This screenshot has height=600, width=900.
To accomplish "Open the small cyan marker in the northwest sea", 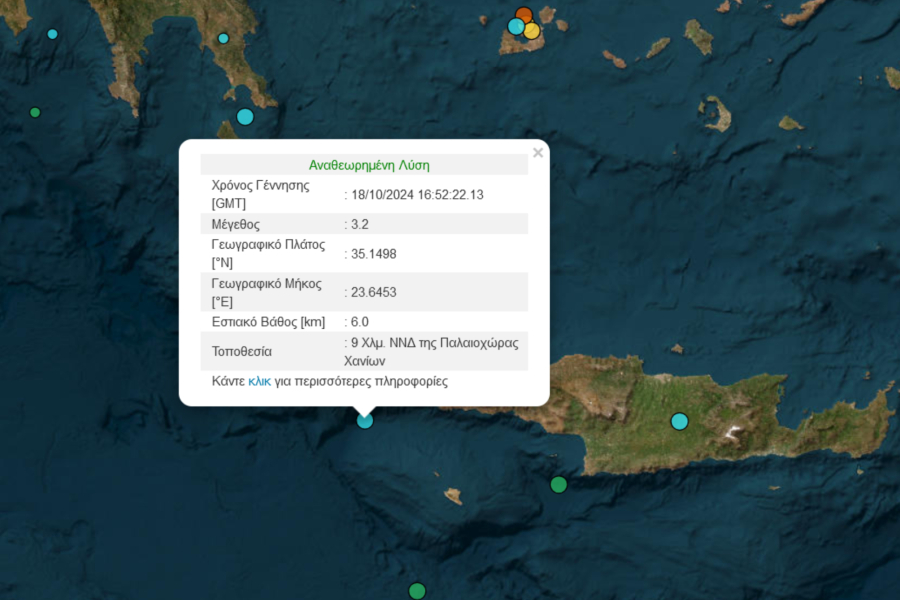I will click(x=52, y=34).
